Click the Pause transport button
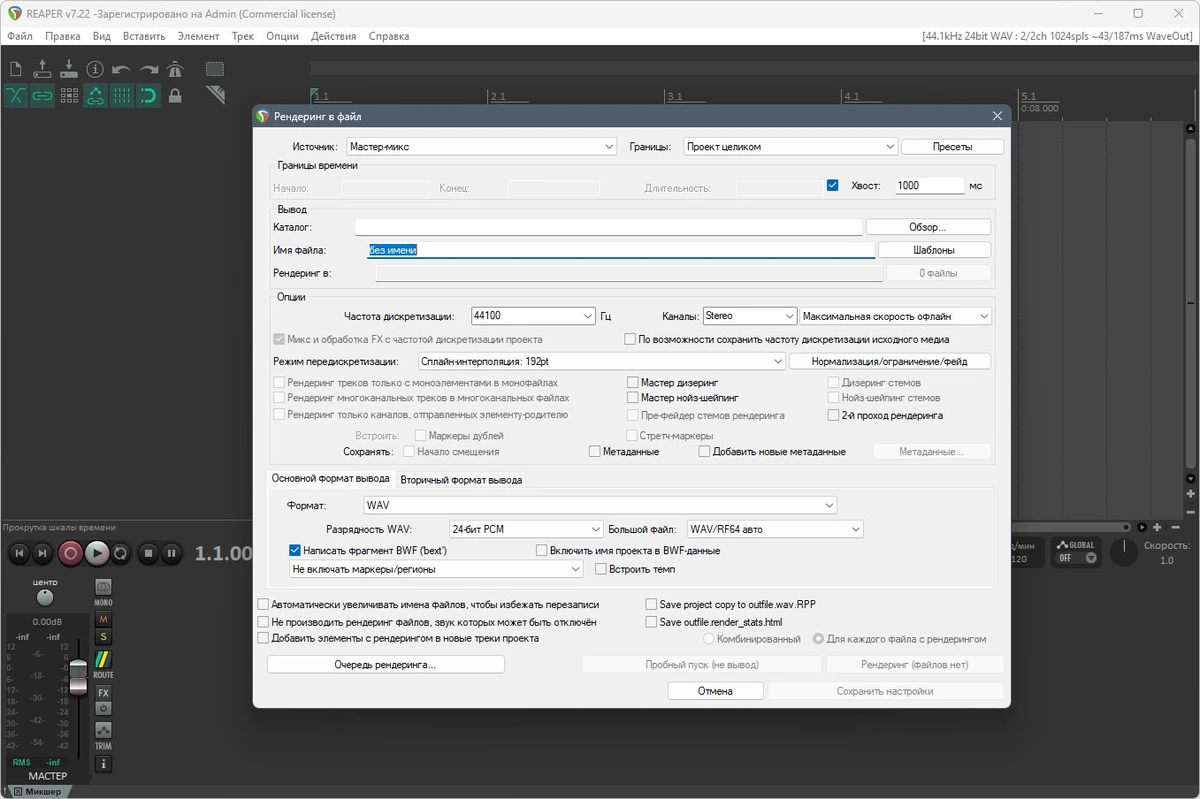 coord(171,552)
